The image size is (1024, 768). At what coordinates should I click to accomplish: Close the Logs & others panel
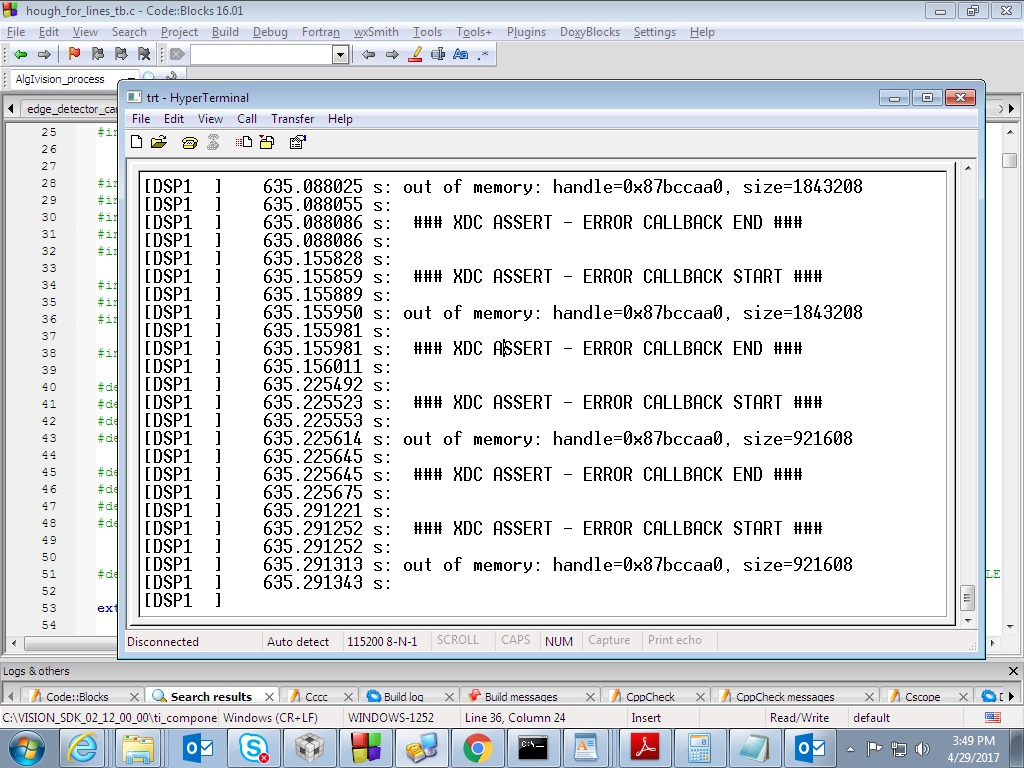tap(1013, 671)
